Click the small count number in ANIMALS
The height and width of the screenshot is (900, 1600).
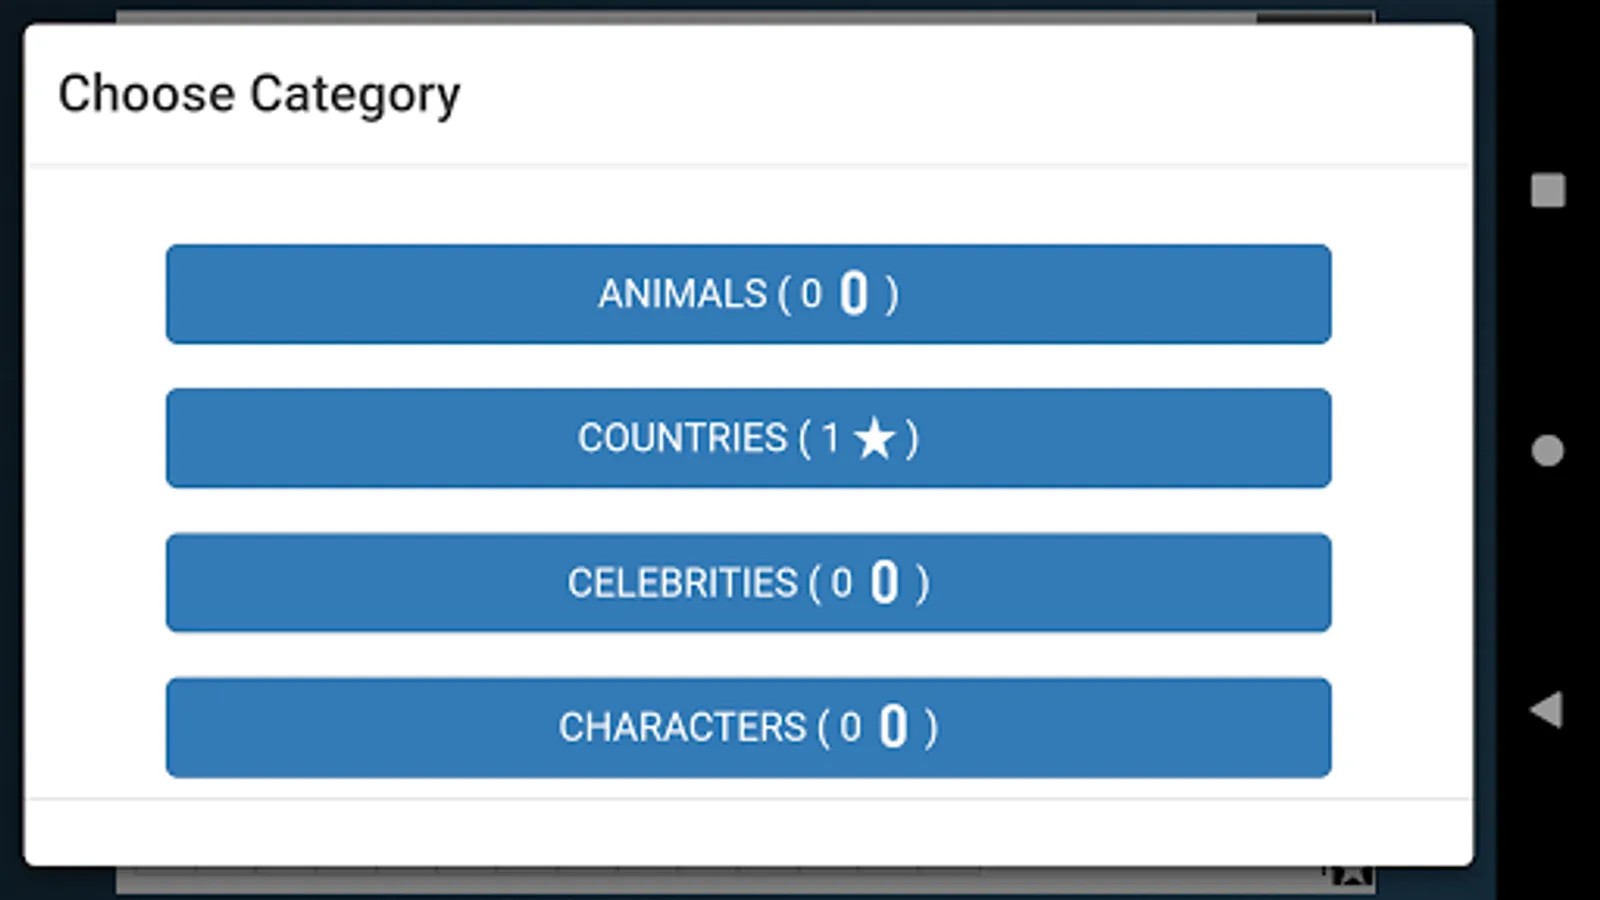(x=811, y=294)
